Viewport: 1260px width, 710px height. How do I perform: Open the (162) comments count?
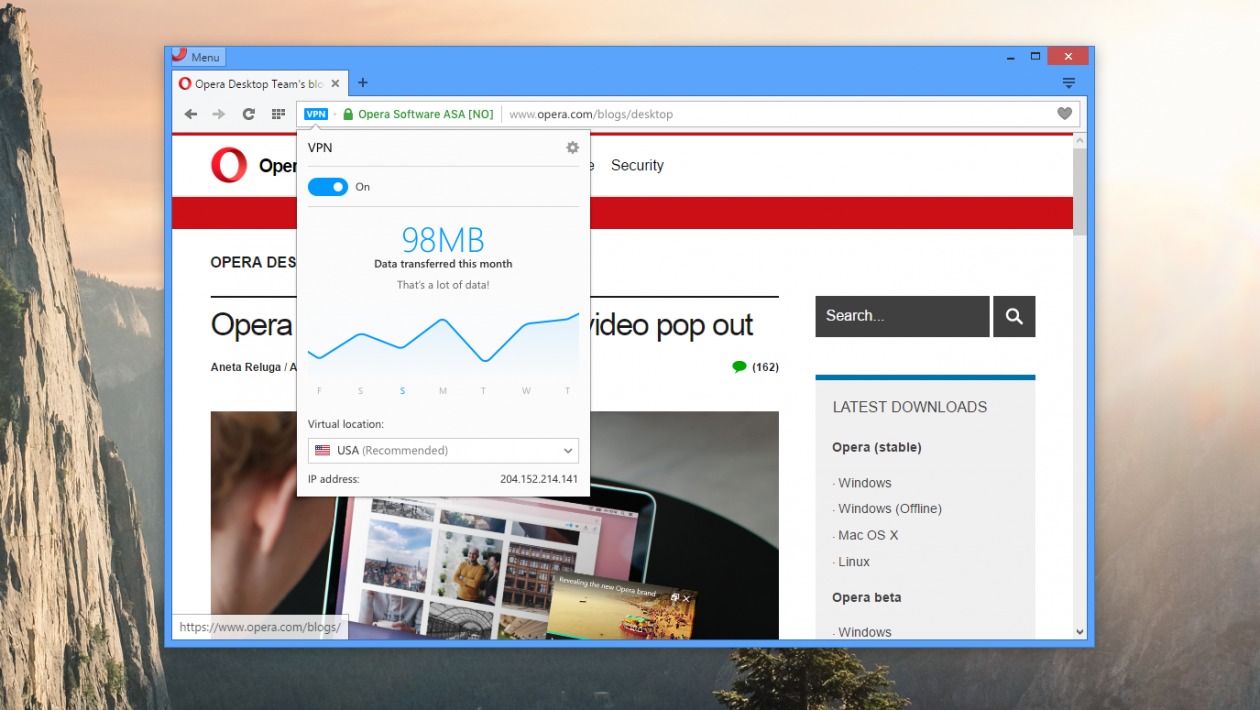coord(765,367)
